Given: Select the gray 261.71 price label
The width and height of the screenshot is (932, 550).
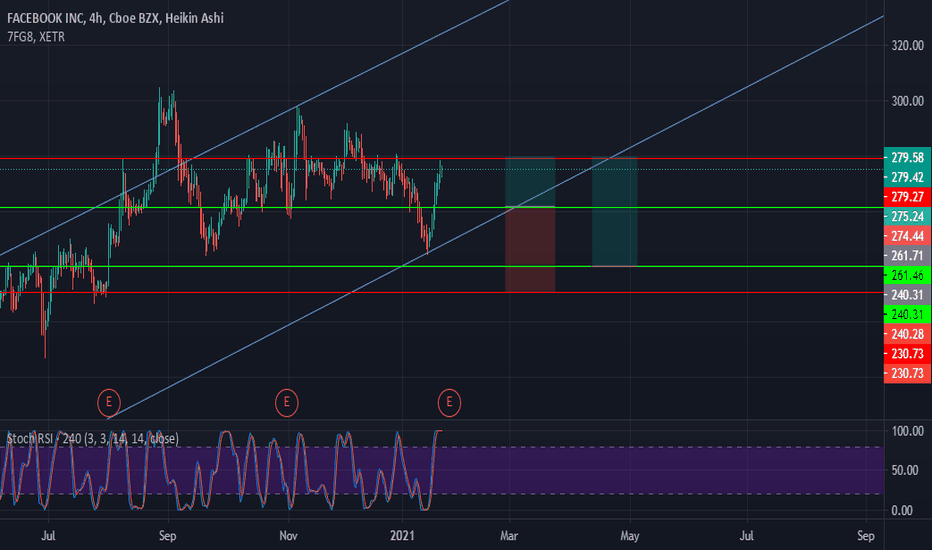Looking at the screenshot, I should point(908,256).
